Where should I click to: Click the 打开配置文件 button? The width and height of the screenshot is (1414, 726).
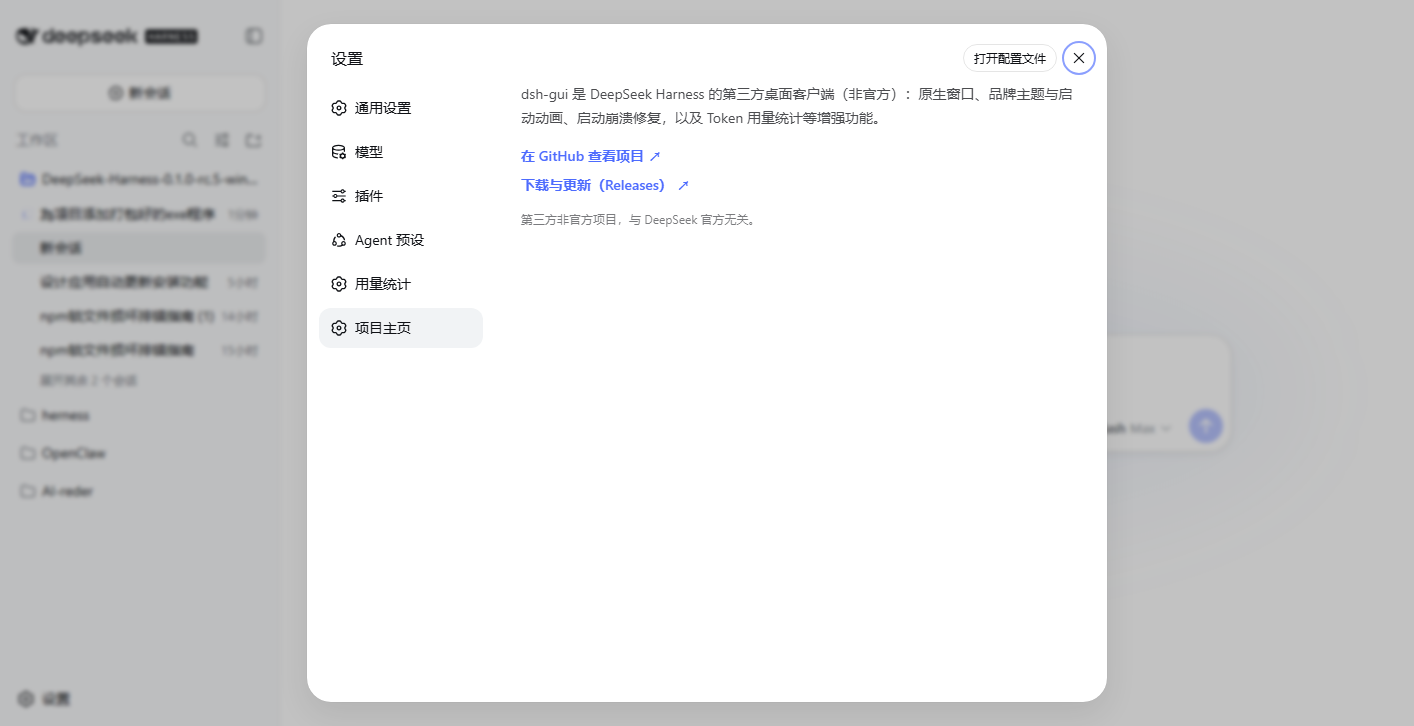click(x=1010, y=58)
